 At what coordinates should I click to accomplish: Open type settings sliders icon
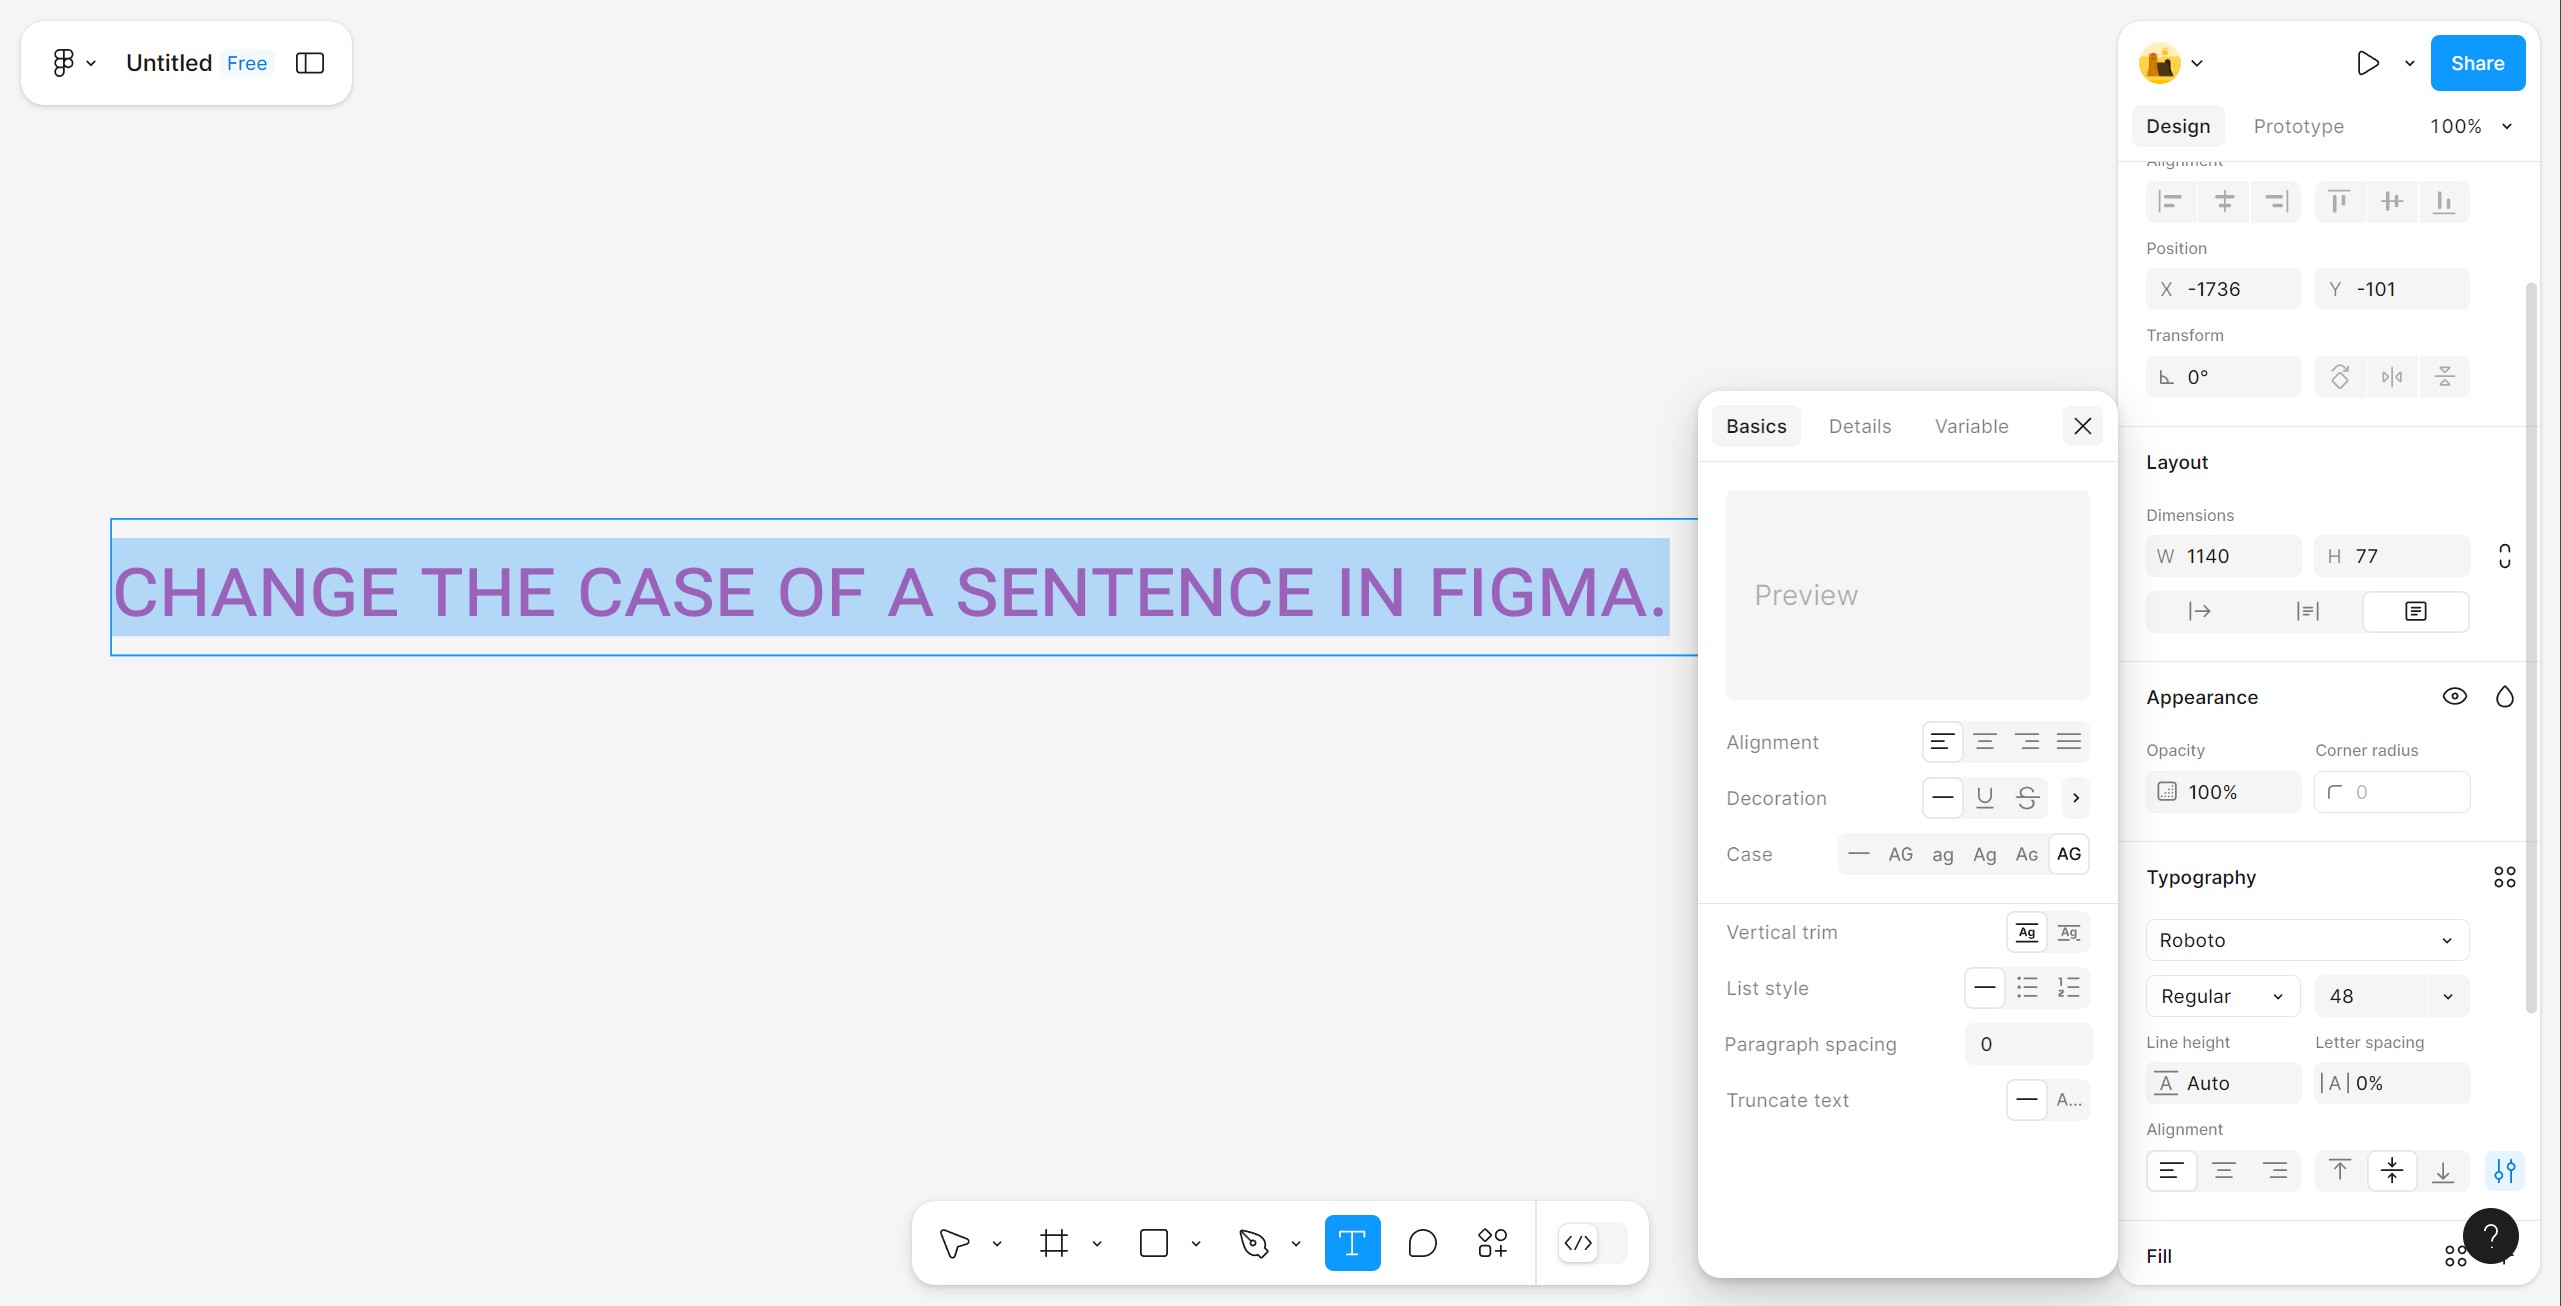pos(2505,1171)
